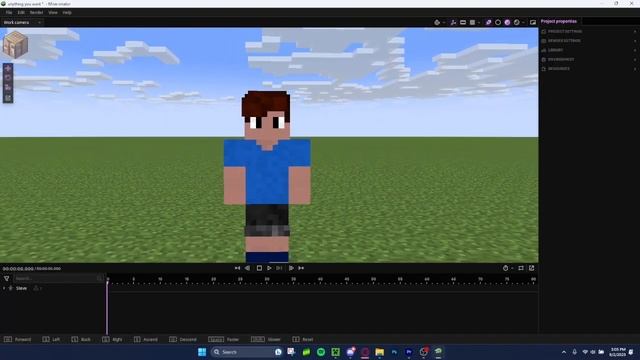
Task: Open the Windows Start menu
Action: click(202, 352)
